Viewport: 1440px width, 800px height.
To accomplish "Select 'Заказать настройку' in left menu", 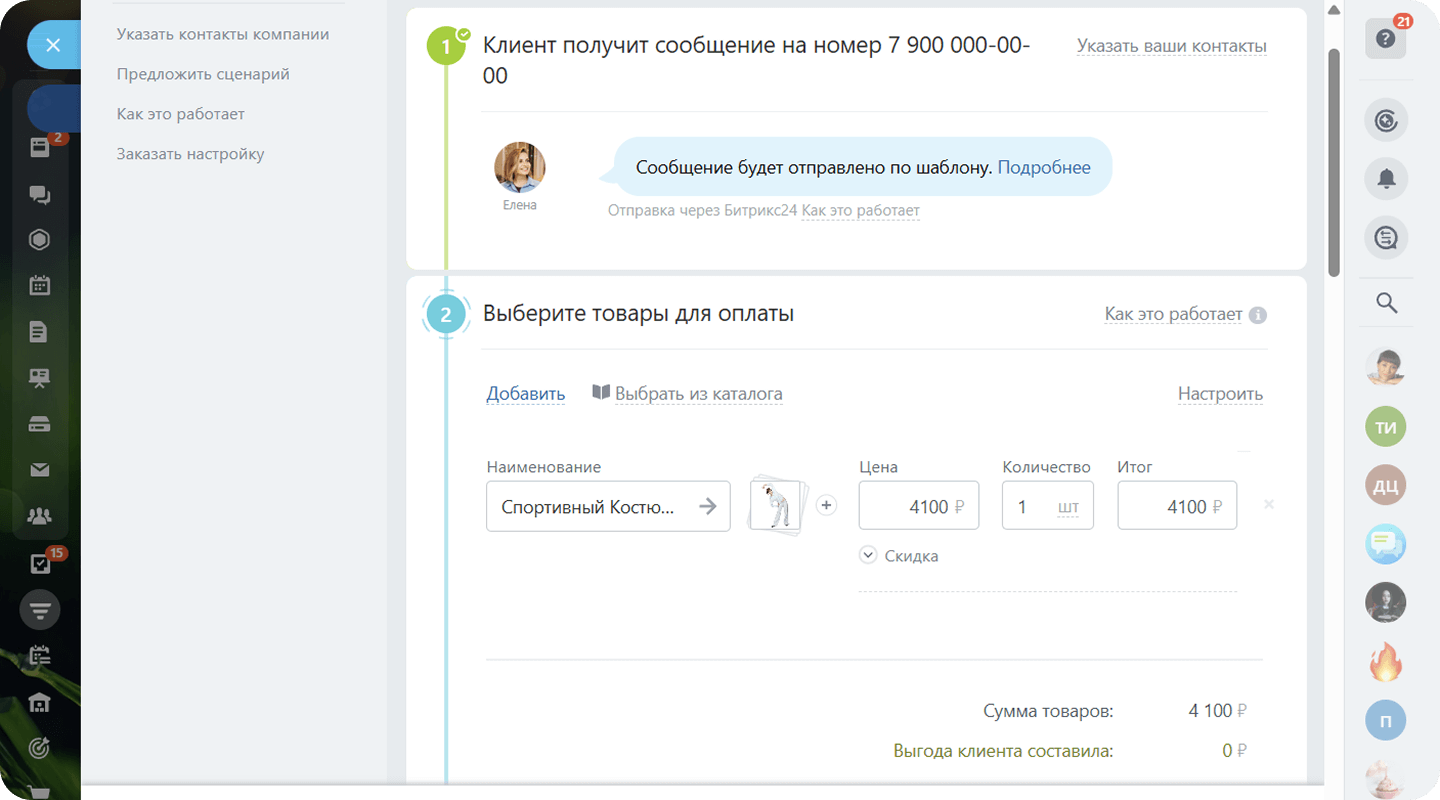I will (190, 154).
